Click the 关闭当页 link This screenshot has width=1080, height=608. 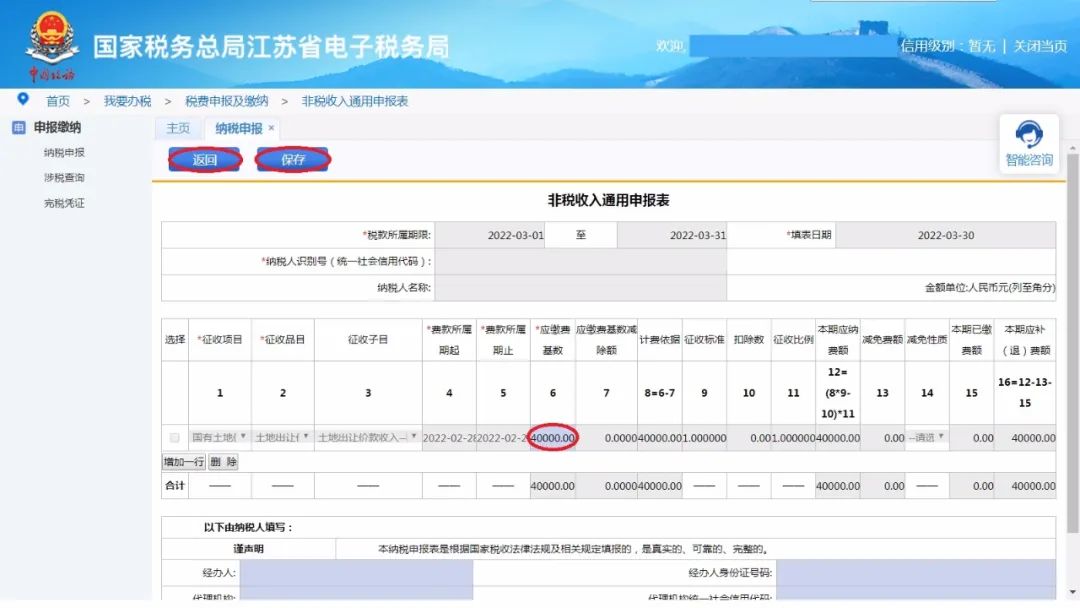click(x=1040, y=46)
